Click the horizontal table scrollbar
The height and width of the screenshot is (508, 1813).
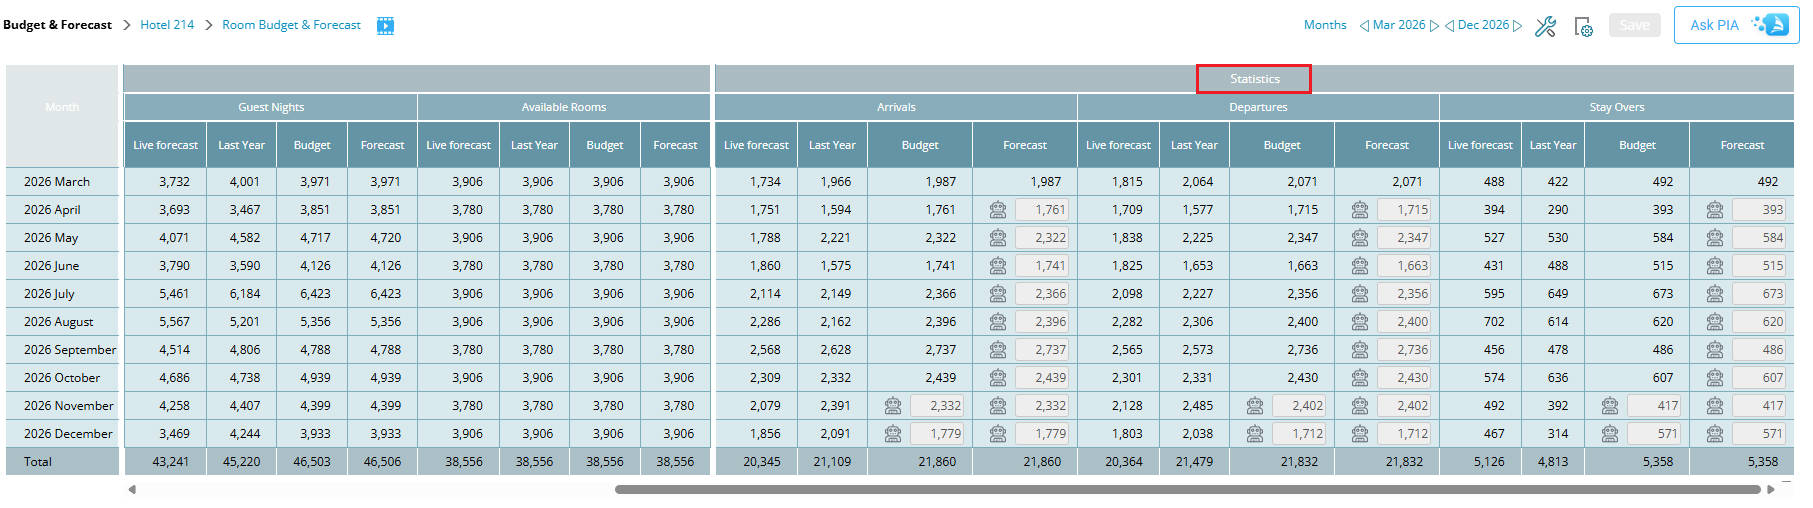(1187, 490)
